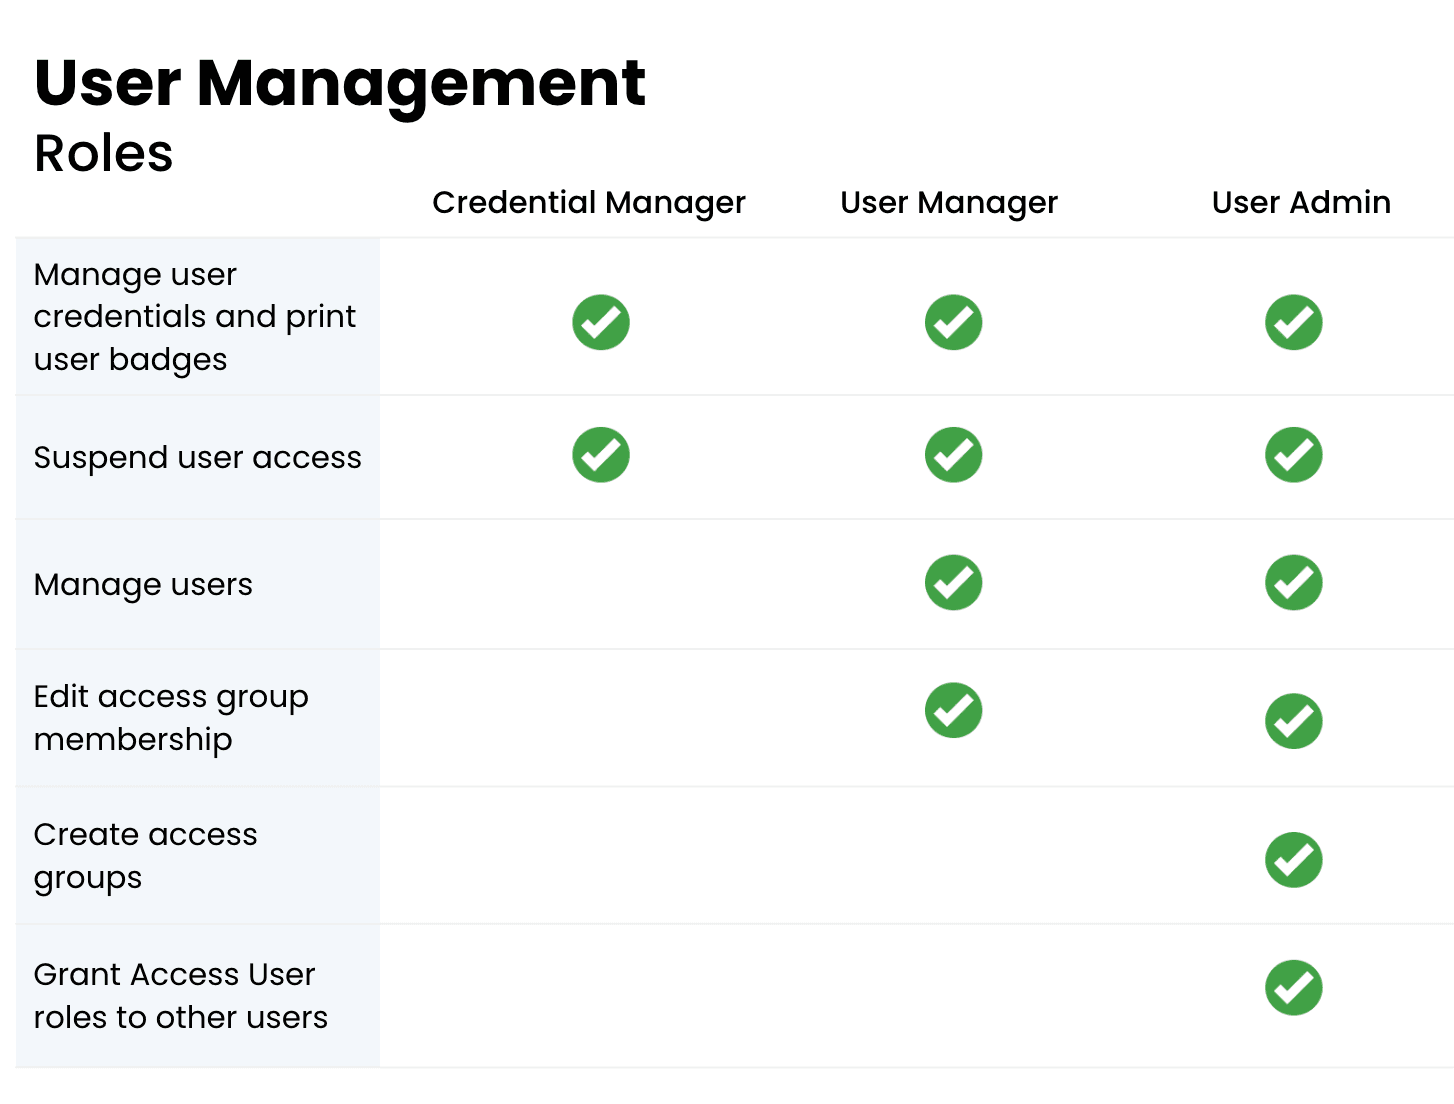
Task: Open the User Admin column header
Action: 1300,202
